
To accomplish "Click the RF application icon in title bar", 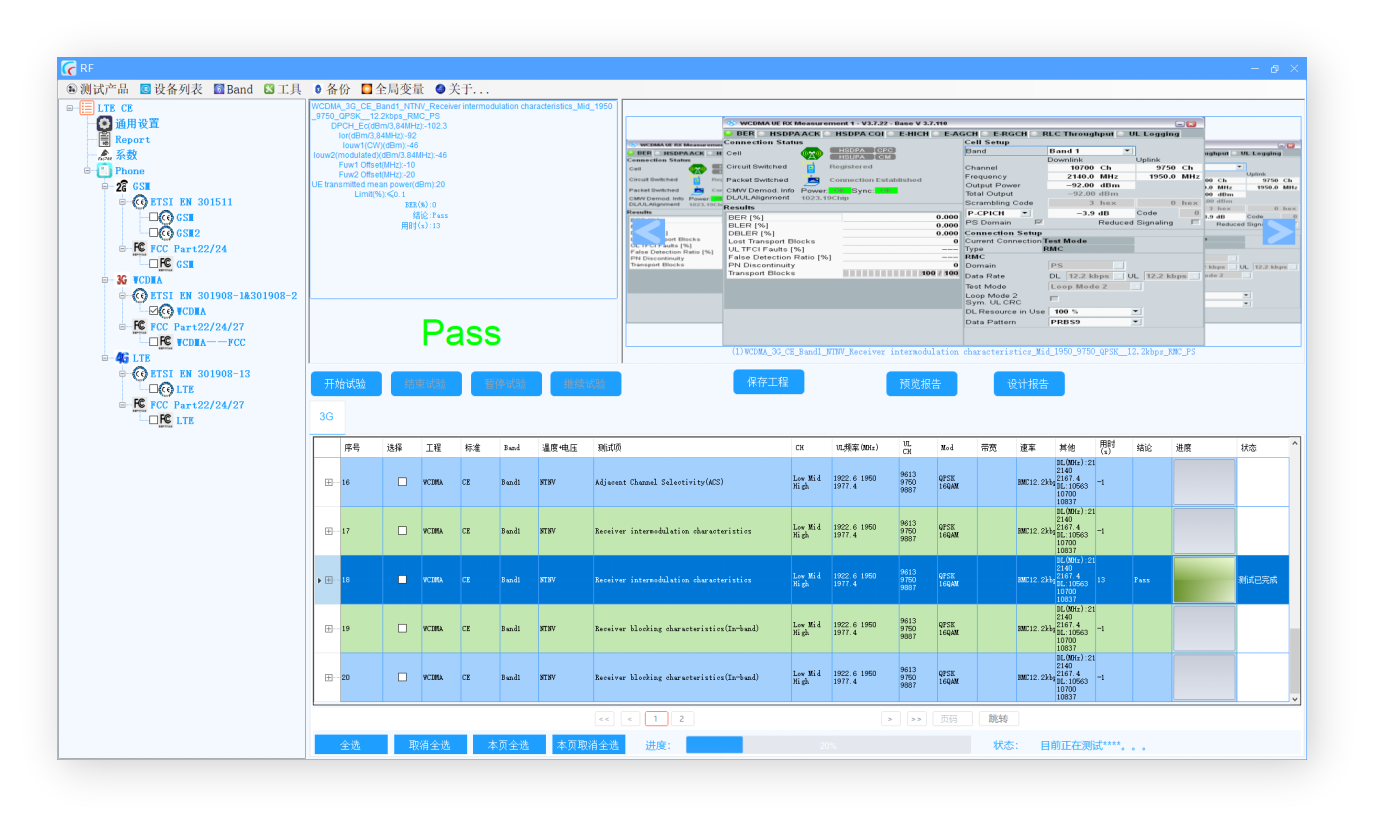I will [x=68, y=68].
